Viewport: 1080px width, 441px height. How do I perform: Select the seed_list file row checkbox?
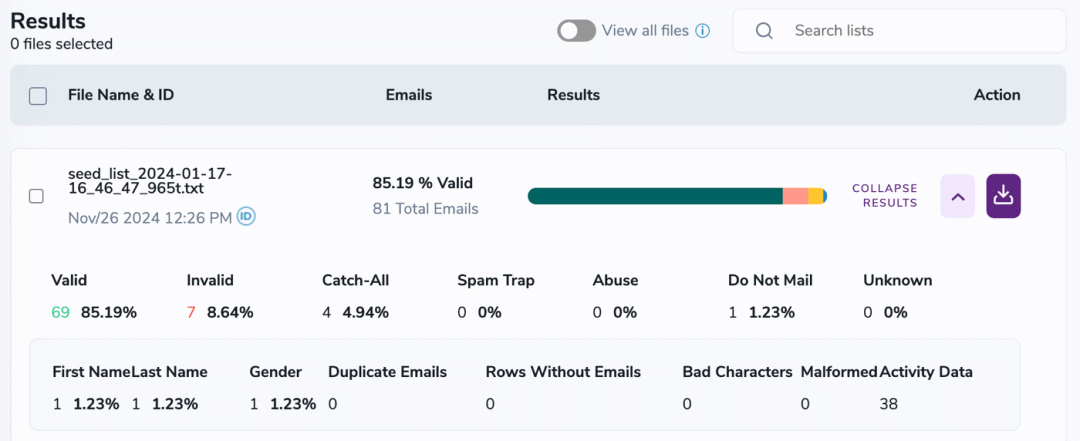pyautogui.click(x=36, y=196)
